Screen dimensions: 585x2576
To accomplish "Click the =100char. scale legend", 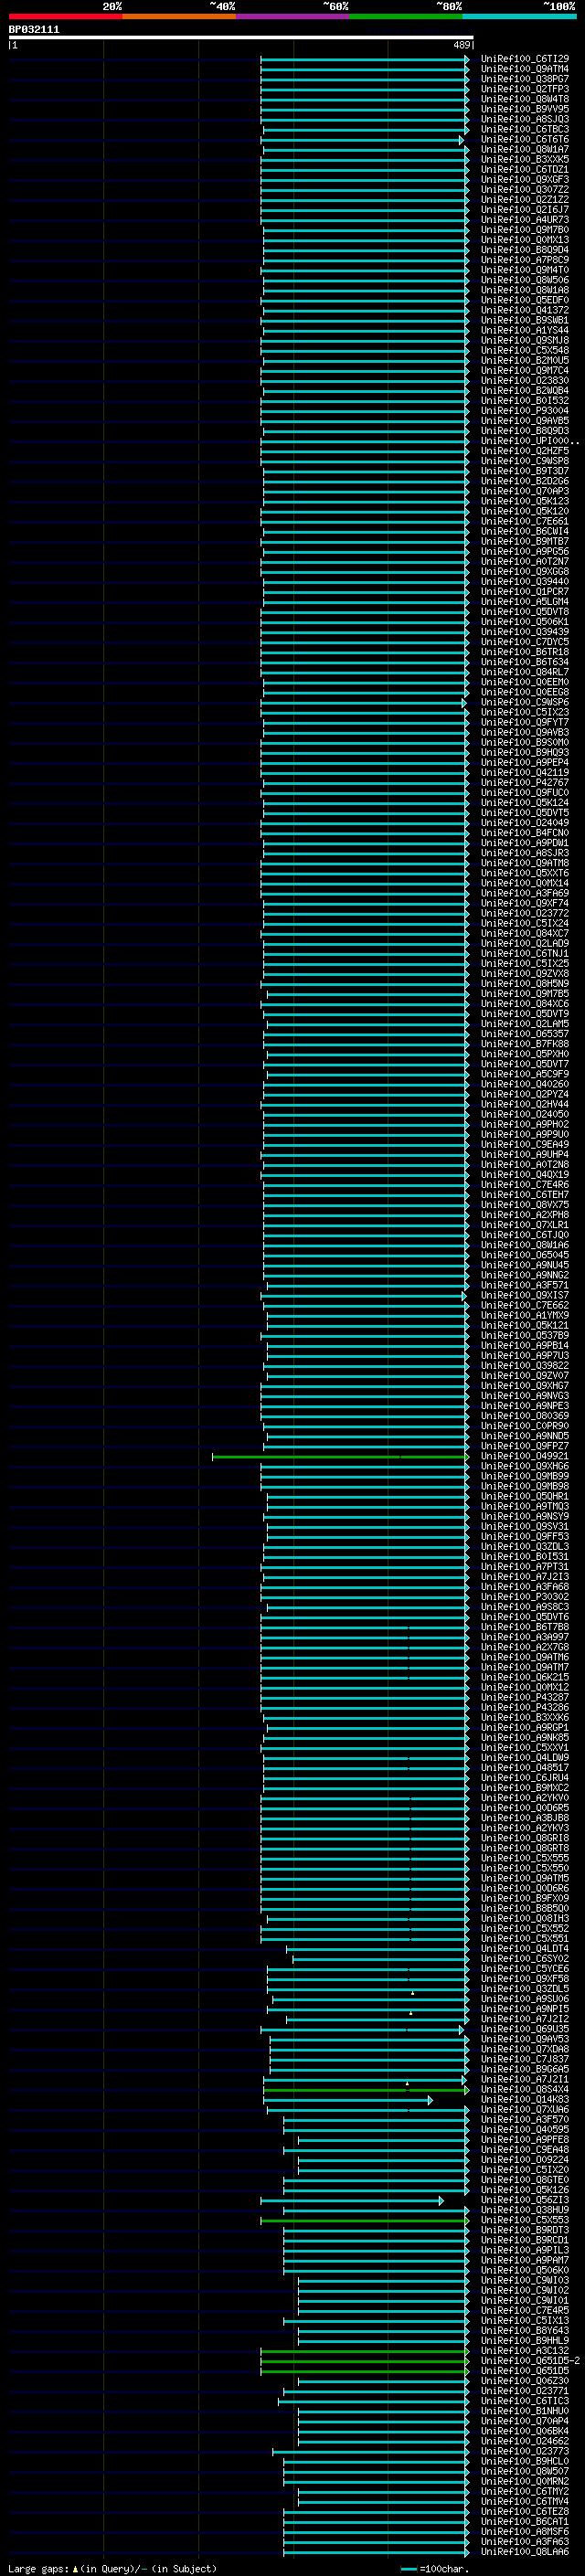I will pos(436,2568).
